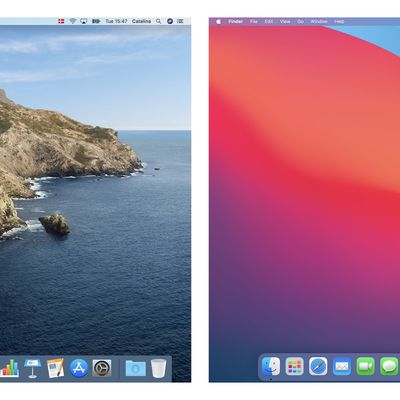Image resolution: width=400 pixels, height=400 pixels.
Task: Open the Window menu on Big Sur
Action: [x=319, y=22]
